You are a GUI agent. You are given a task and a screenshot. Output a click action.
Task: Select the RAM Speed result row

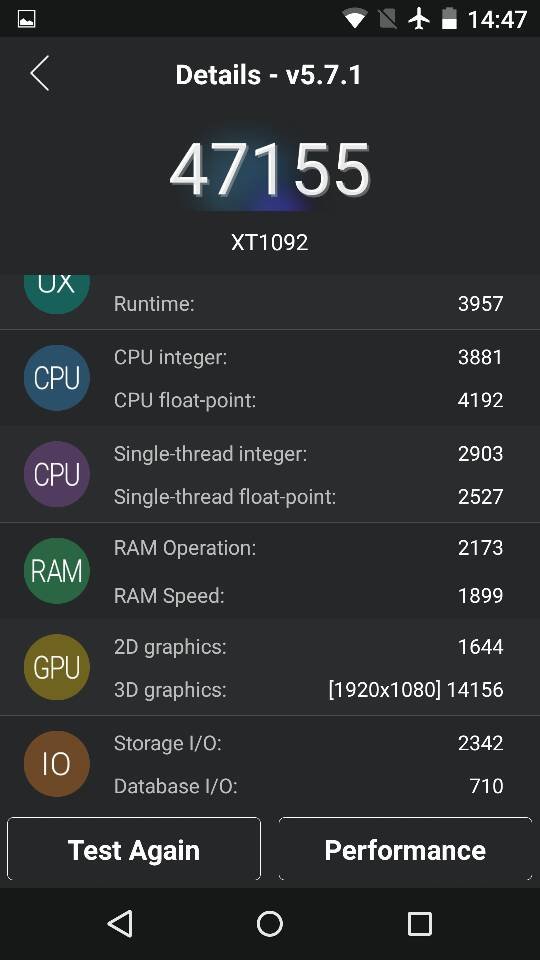(309, 595)
